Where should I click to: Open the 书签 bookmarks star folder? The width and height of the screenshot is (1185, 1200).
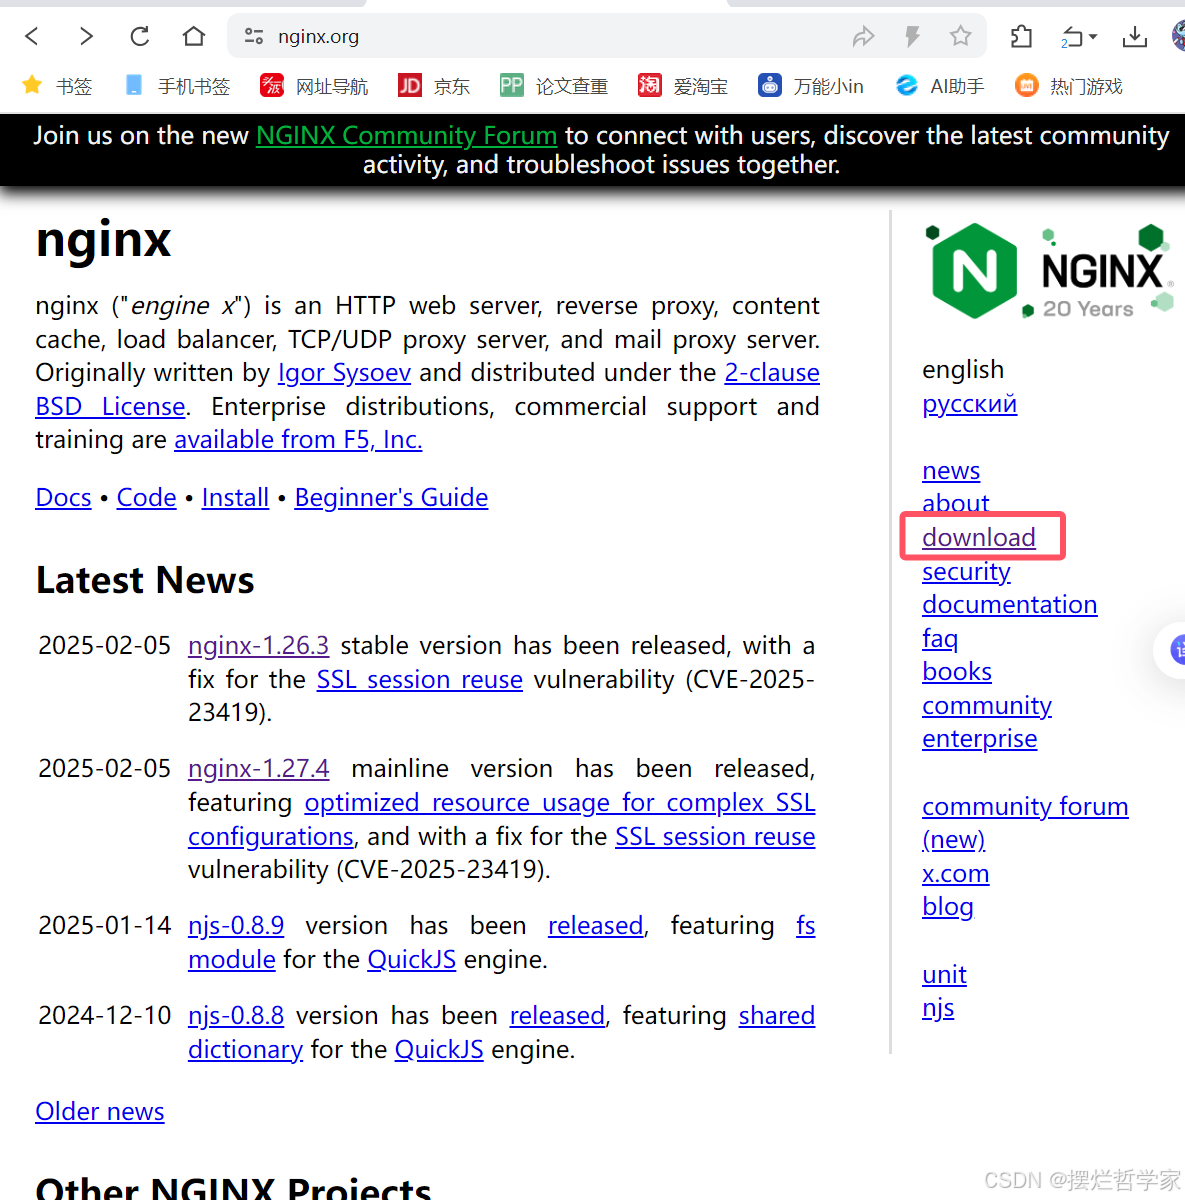57,86
